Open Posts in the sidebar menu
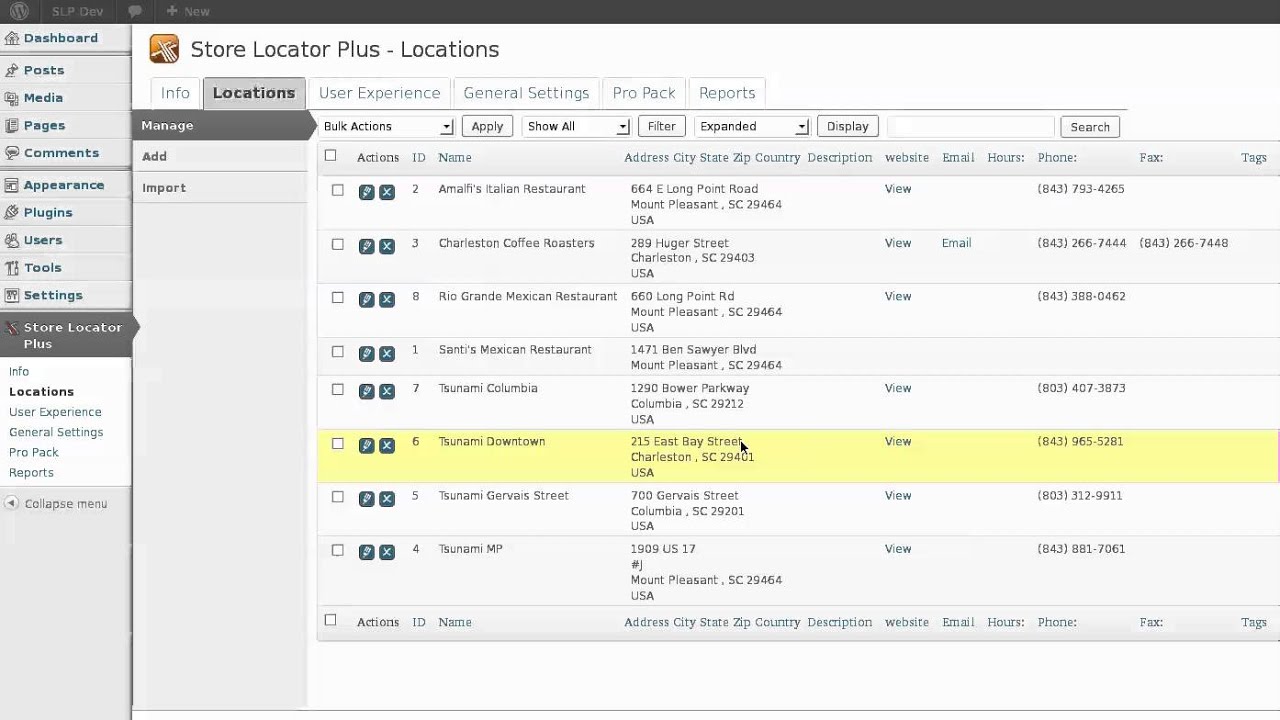This screenshot has height=720, width=1280. point(44,70)
